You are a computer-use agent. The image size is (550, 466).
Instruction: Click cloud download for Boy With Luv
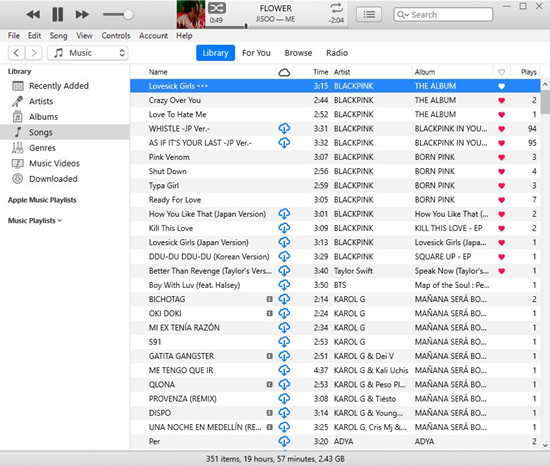284,285
